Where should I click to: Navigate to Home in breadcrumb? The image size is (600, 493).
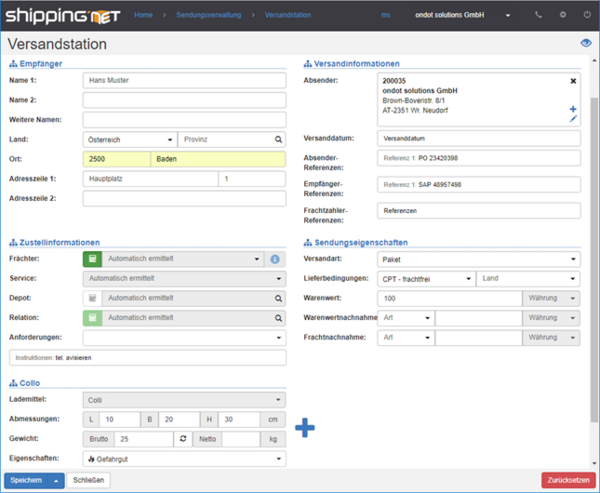[144, 16]
